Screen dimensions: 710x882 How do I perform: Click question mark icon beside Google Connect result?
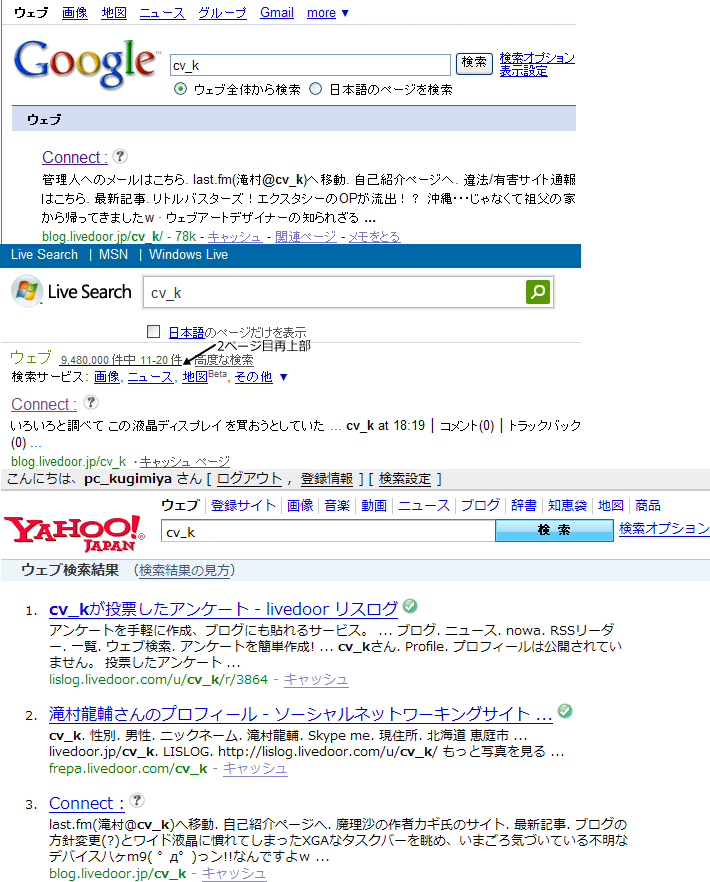[120, 156]
